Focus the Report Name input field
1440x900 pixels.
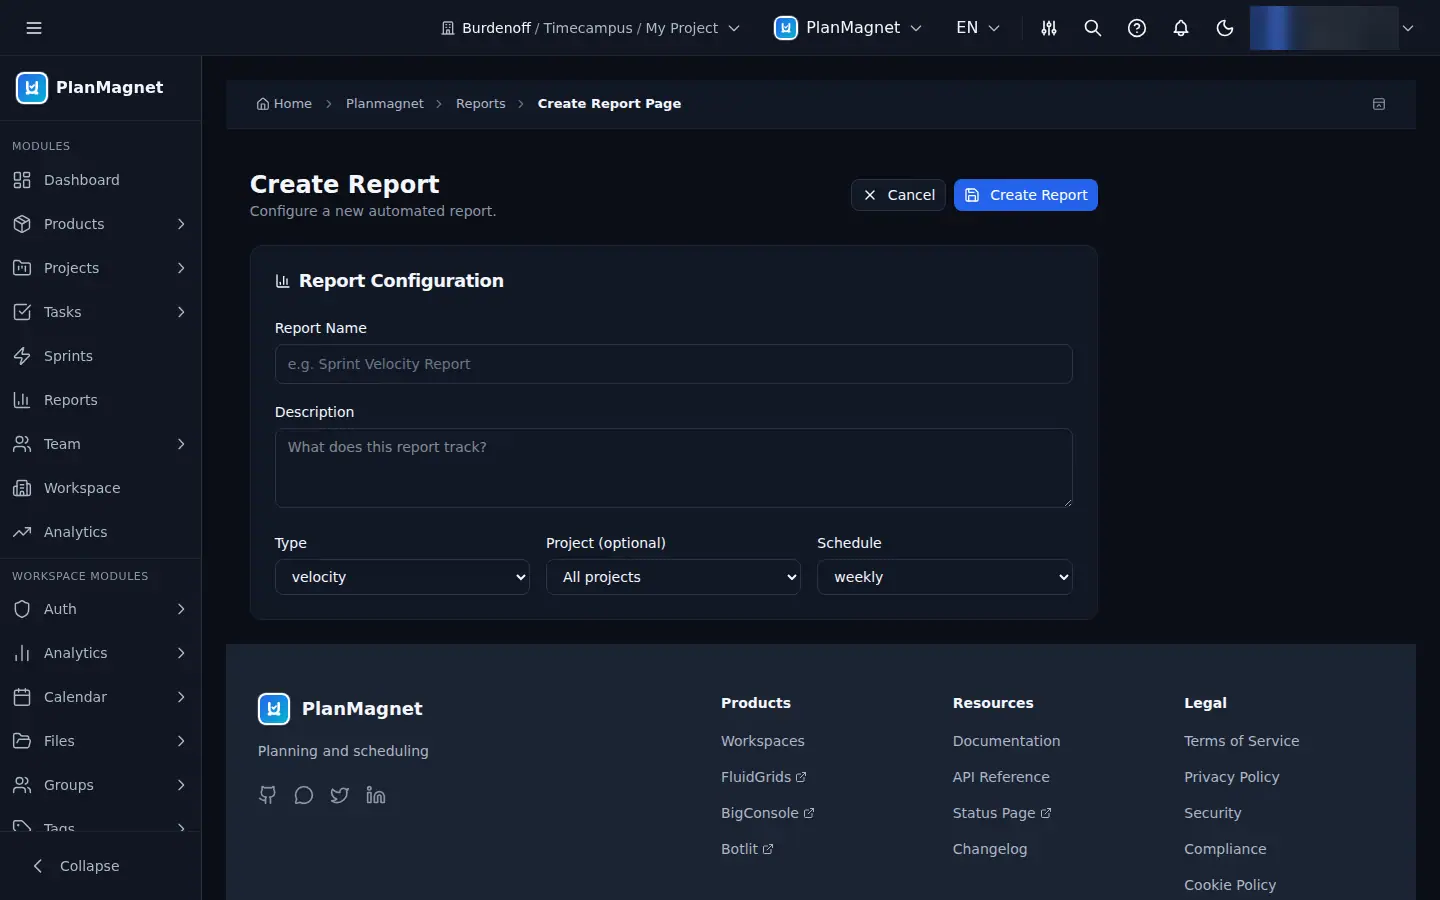674,364
